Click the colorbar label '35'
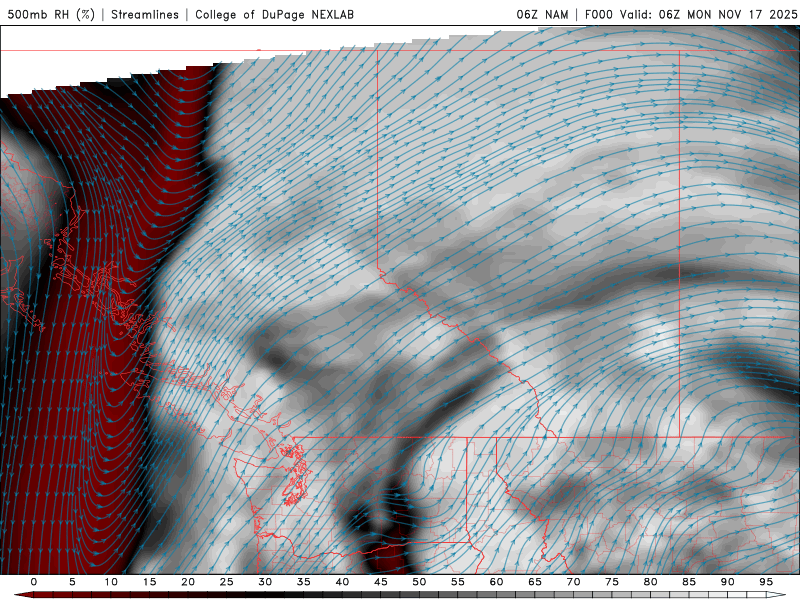Viewport: 800px width, 600px height. [304, 582]
